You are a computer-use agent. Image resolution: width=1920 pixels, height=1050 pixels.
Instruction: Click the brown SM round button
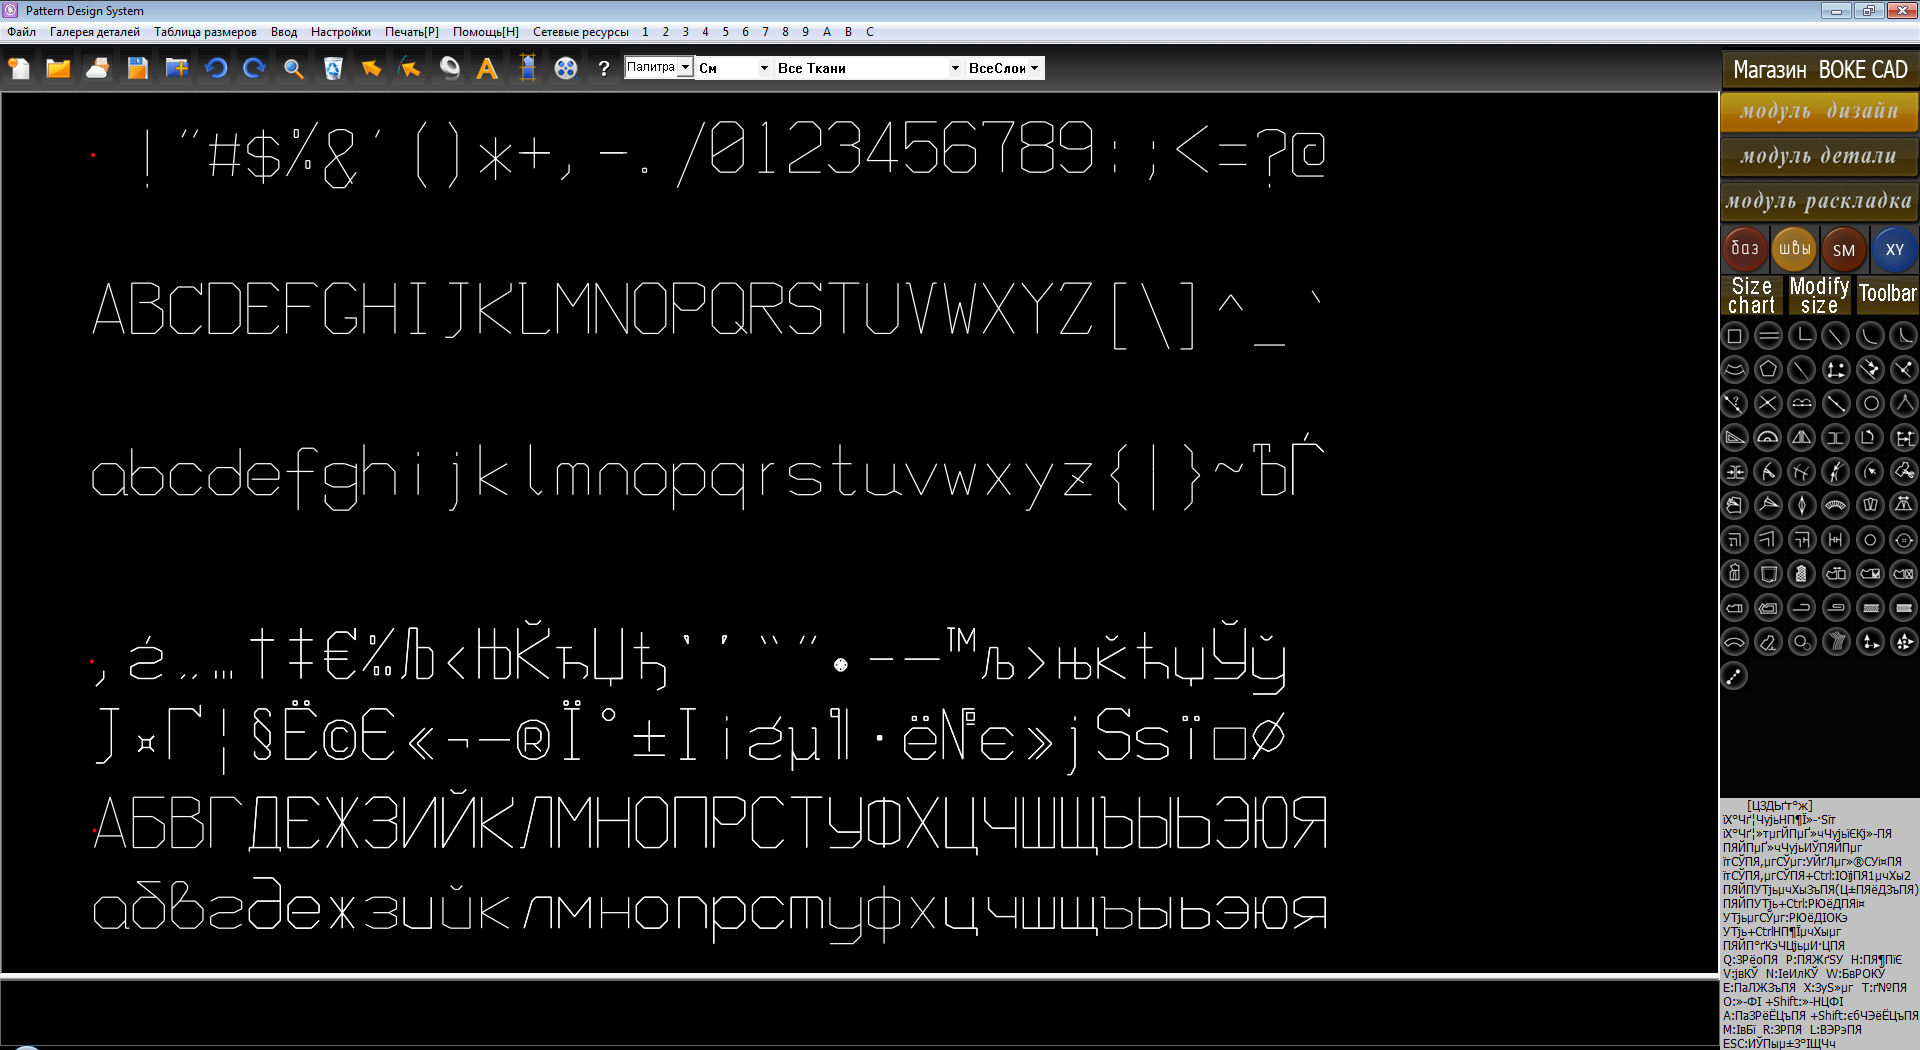(1845, 249)
